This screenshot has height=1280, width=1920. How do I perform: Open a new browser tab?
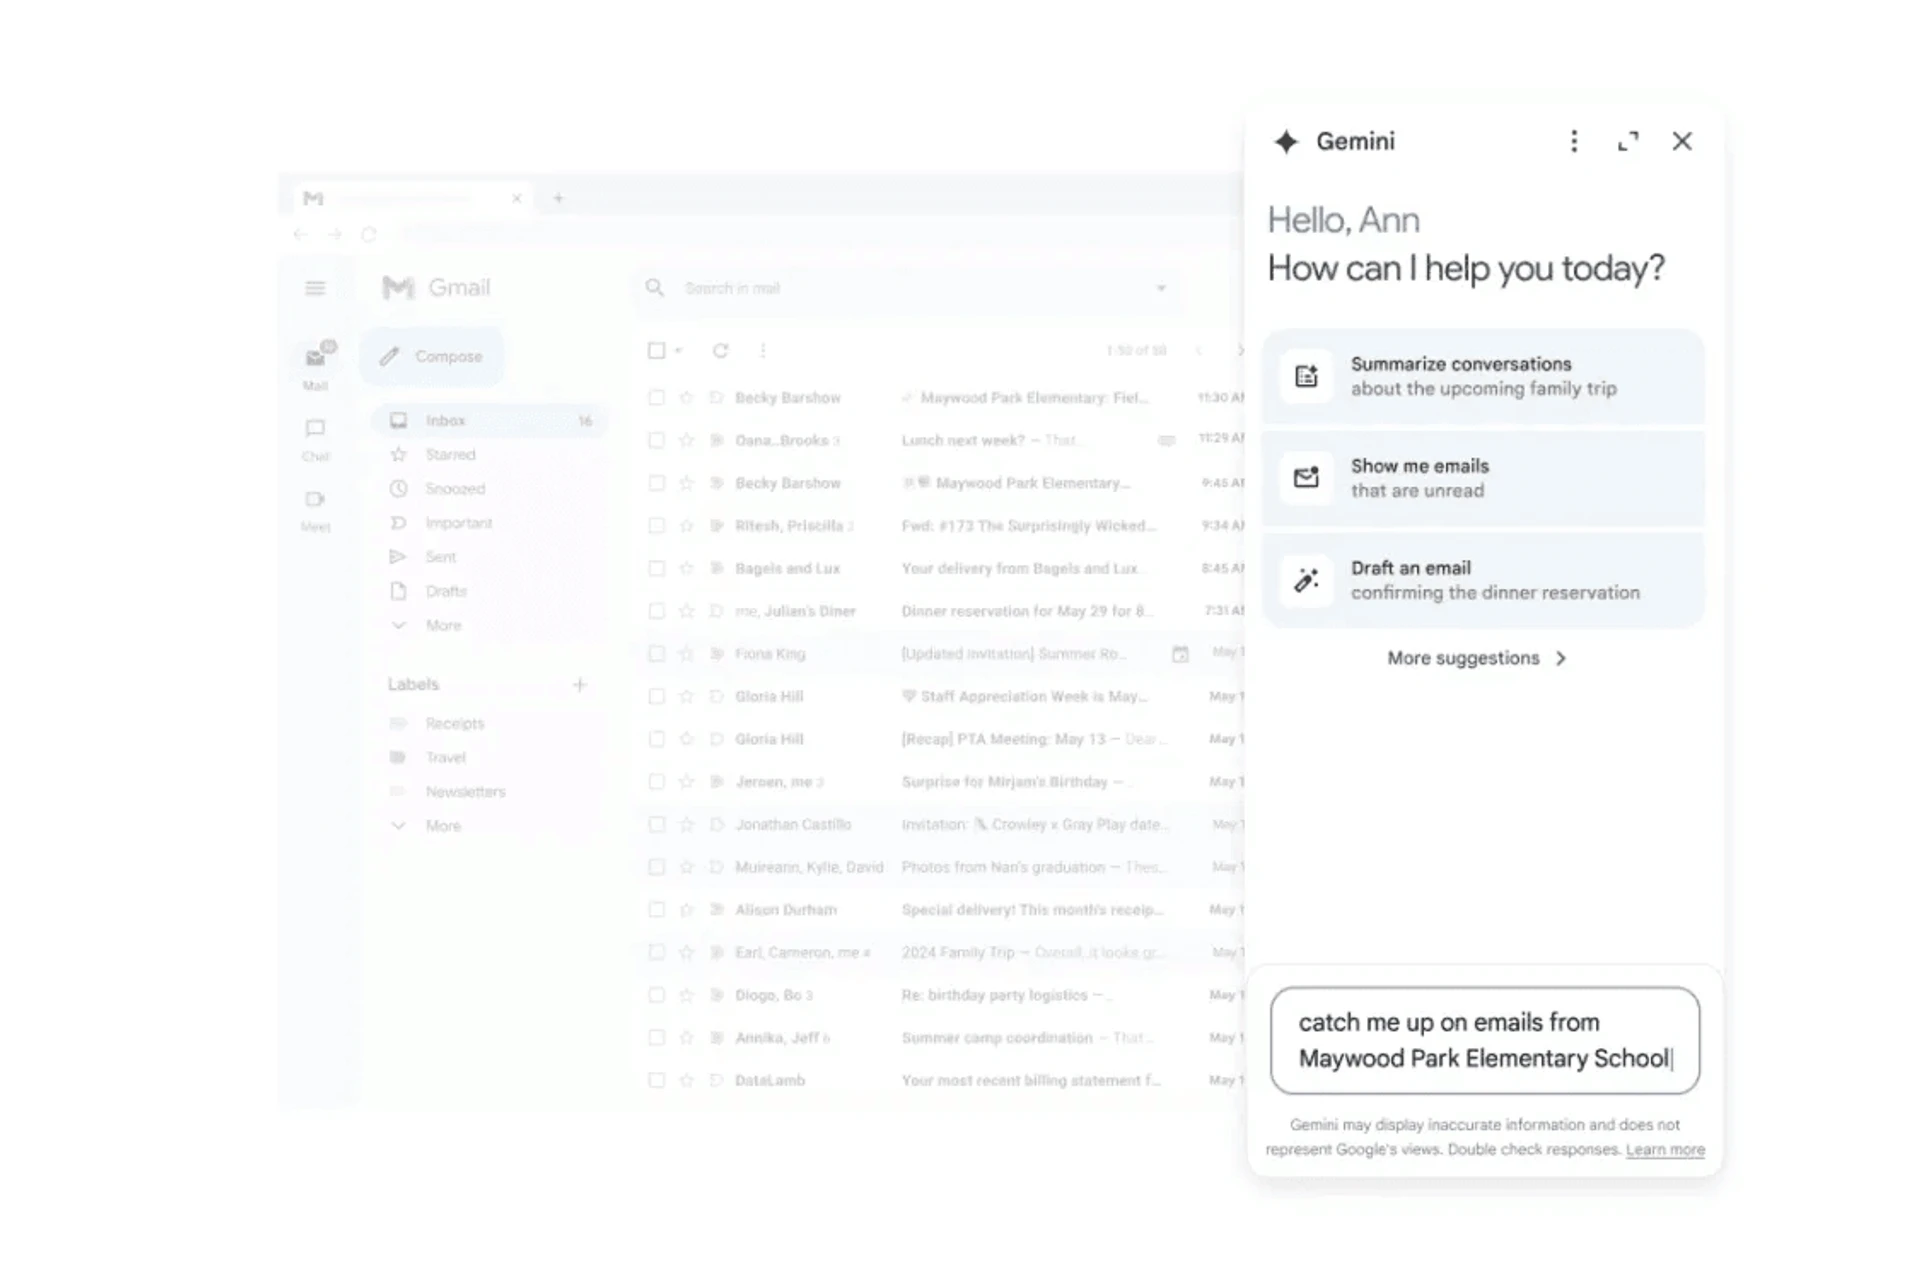[558, 198]
